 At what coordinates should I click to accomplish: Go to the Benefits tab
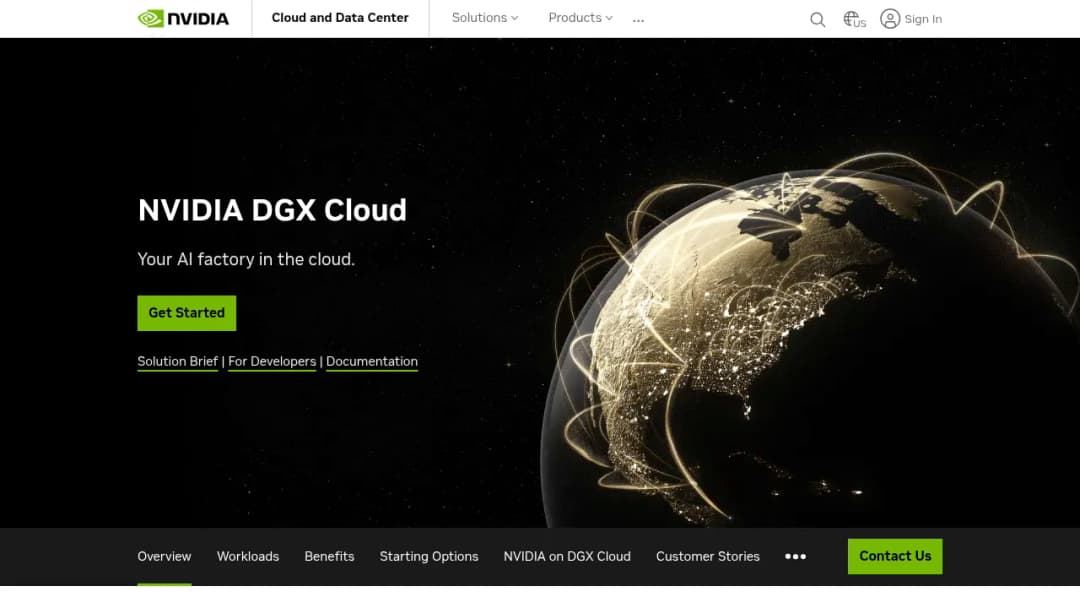[329, 556]
